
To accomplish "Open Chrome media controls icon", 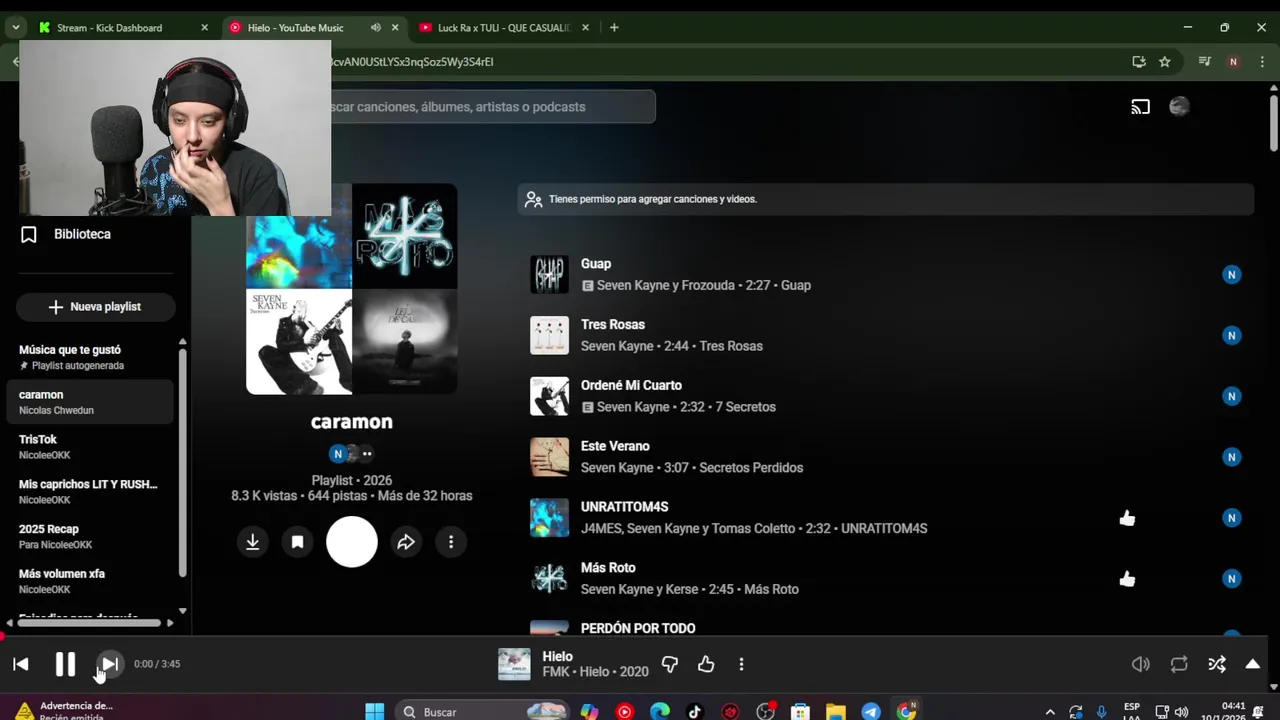I will click(1205, 62).
